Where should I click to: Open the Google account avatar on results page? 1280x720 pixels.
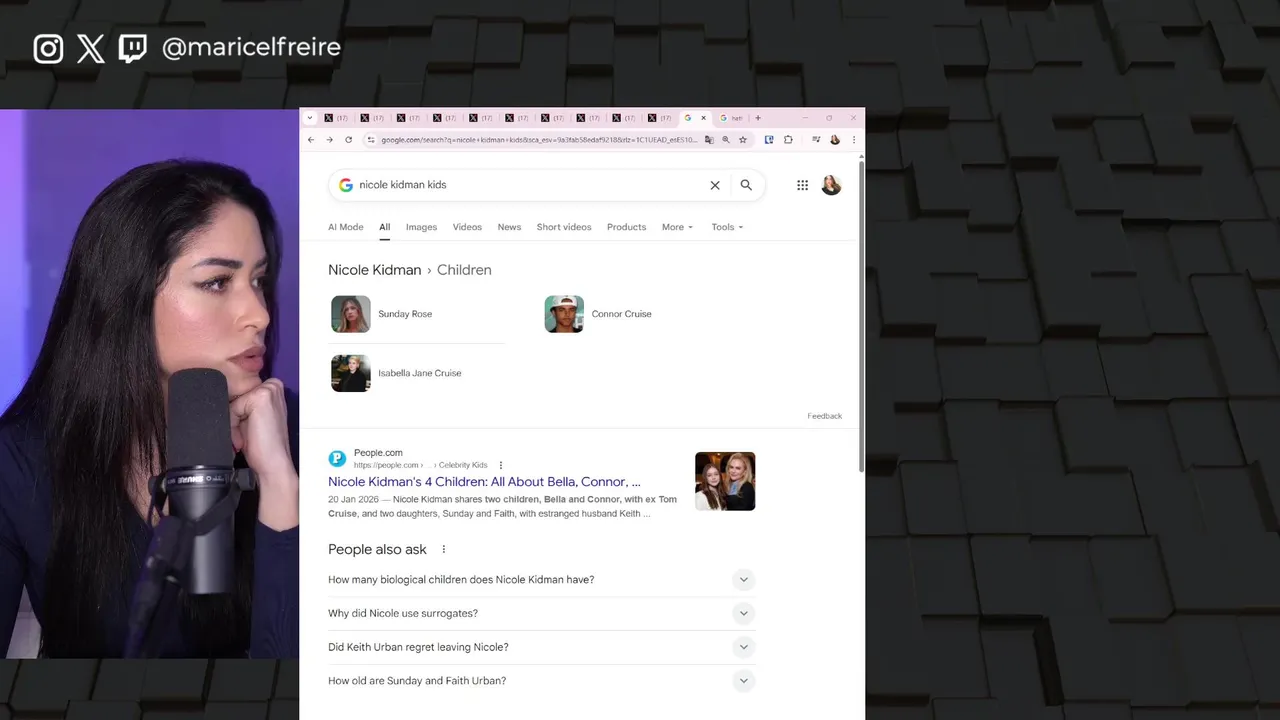(x=831, y=185)
